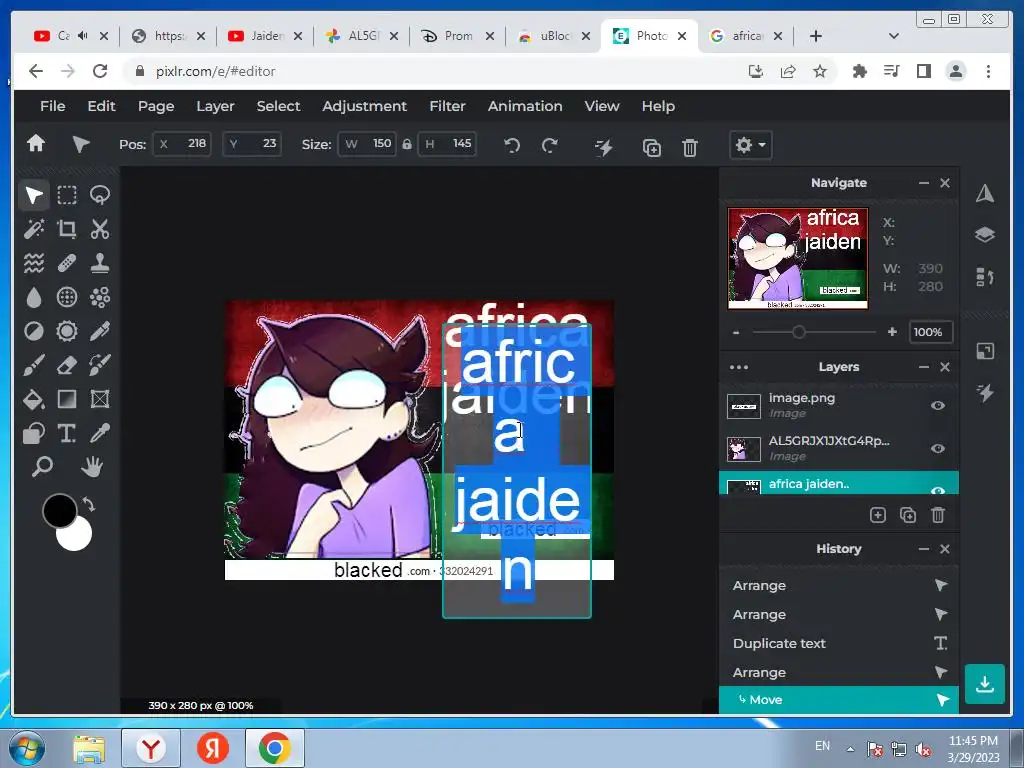The width and height of the screenshot is (1024, 768).
Task: Open the Filter menu
Action: coord(447,106)
